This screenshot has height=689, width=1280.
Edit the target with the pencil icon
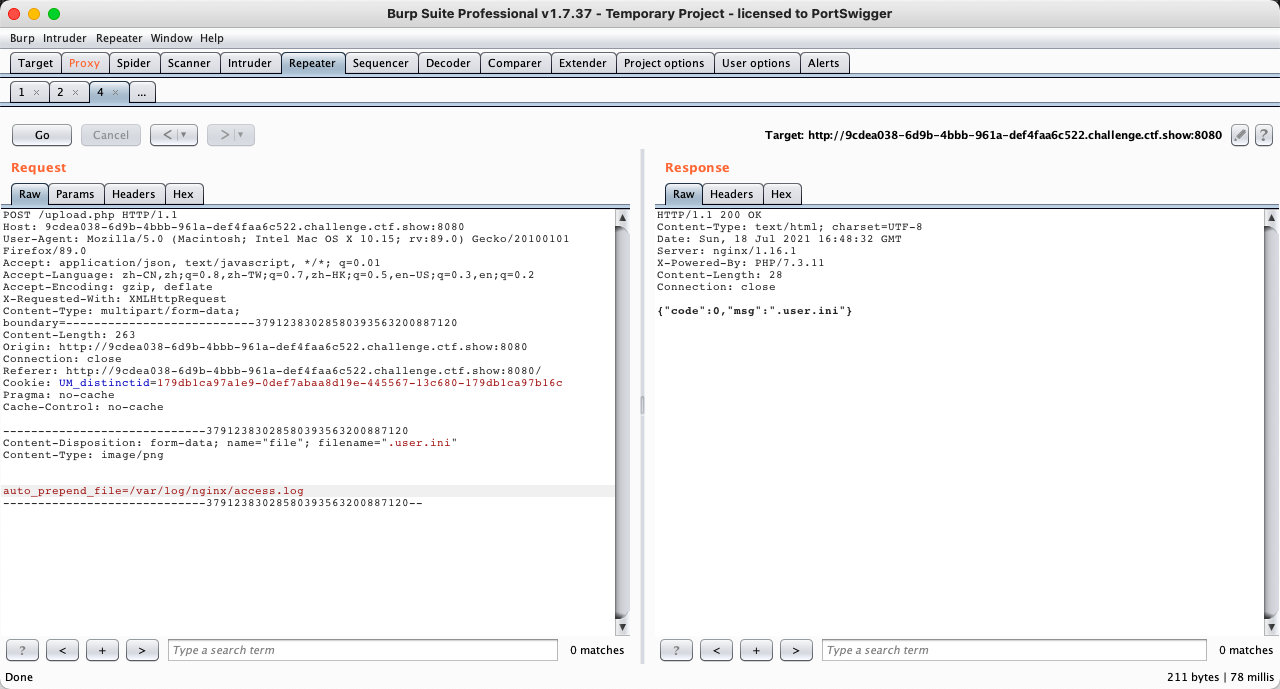tap(1240, 135)
